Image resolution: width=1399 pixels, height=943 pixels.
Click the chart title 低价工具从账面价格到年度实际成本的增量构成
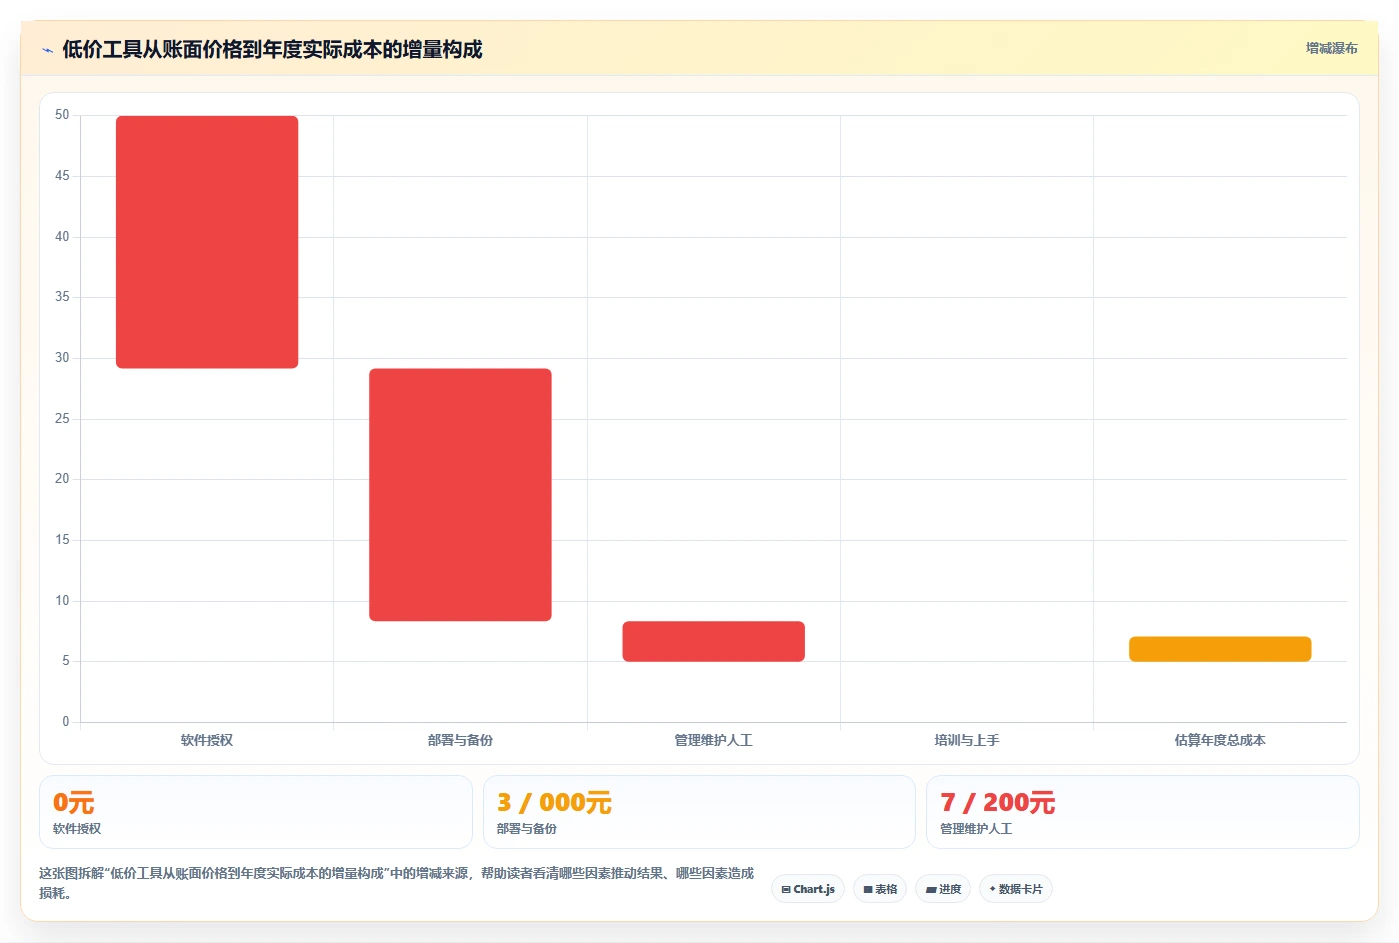[272, 49]
